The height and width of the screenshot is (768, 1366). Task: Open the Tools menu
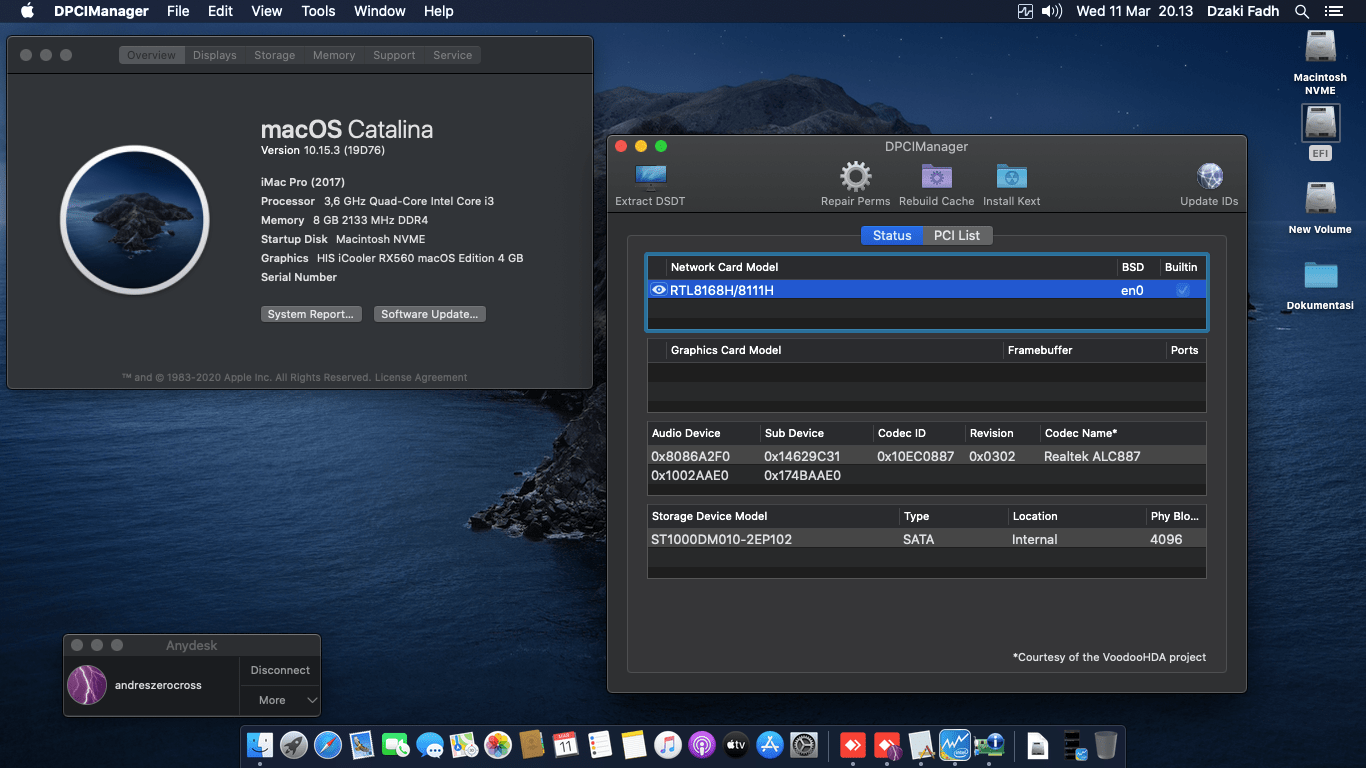318,11
